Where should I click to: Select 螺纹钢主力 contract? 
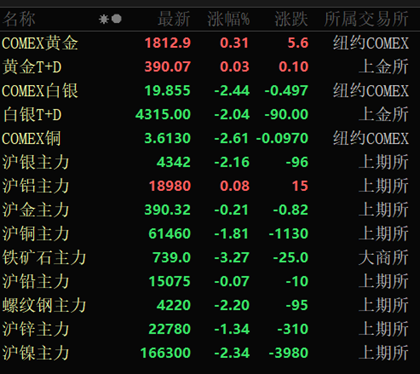click(x=210, y=305)
